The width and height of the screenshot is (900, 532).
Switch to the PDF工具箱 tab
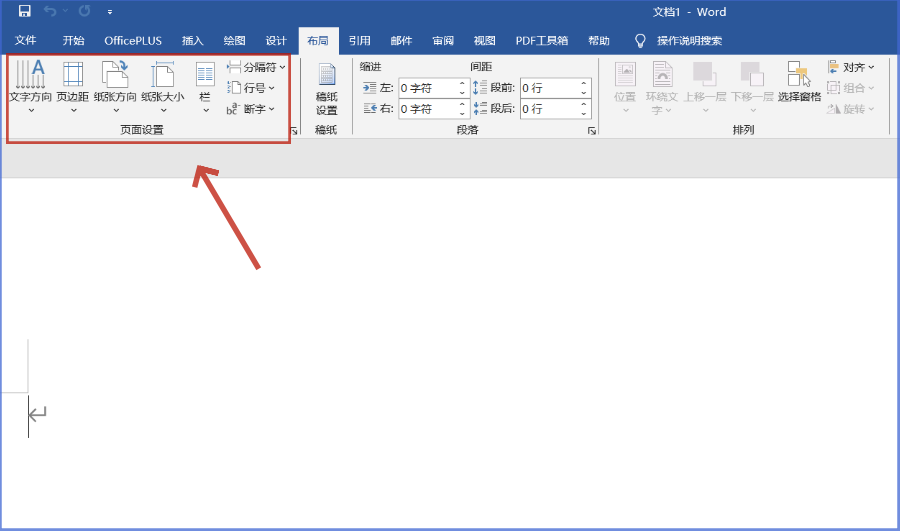point(542,41)
